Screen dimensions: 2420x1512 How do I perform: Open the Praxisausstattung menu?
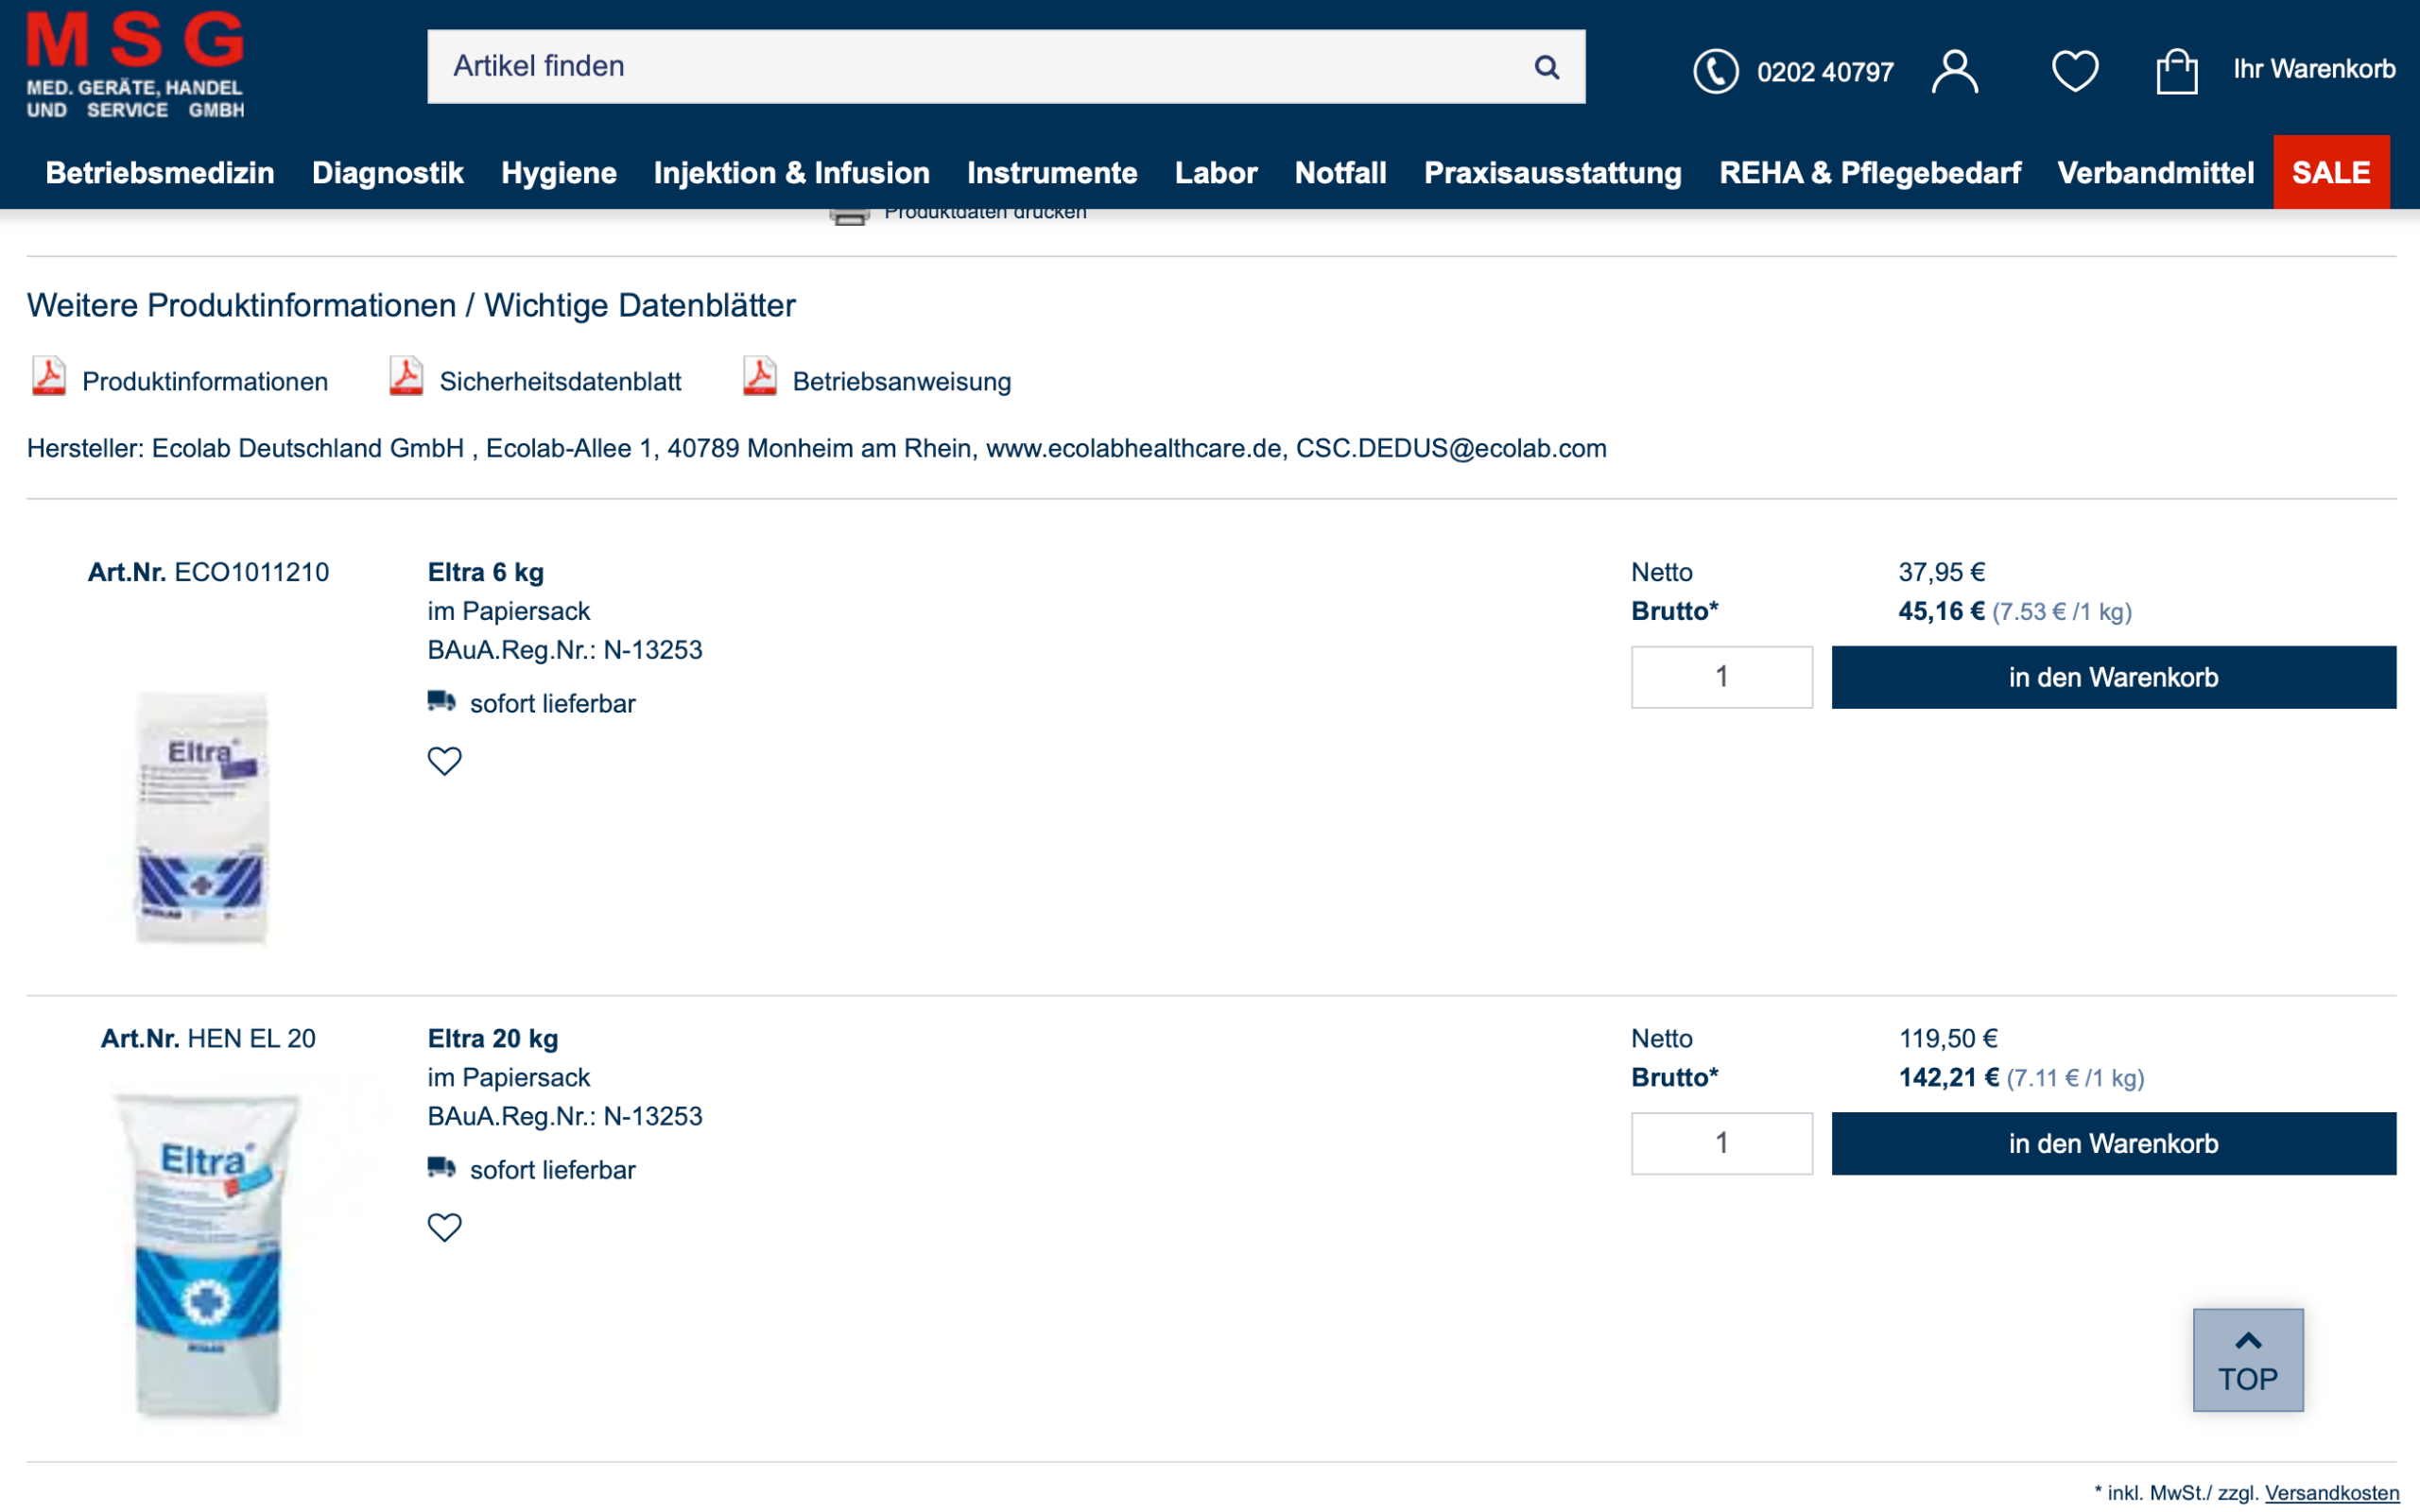1552,173
